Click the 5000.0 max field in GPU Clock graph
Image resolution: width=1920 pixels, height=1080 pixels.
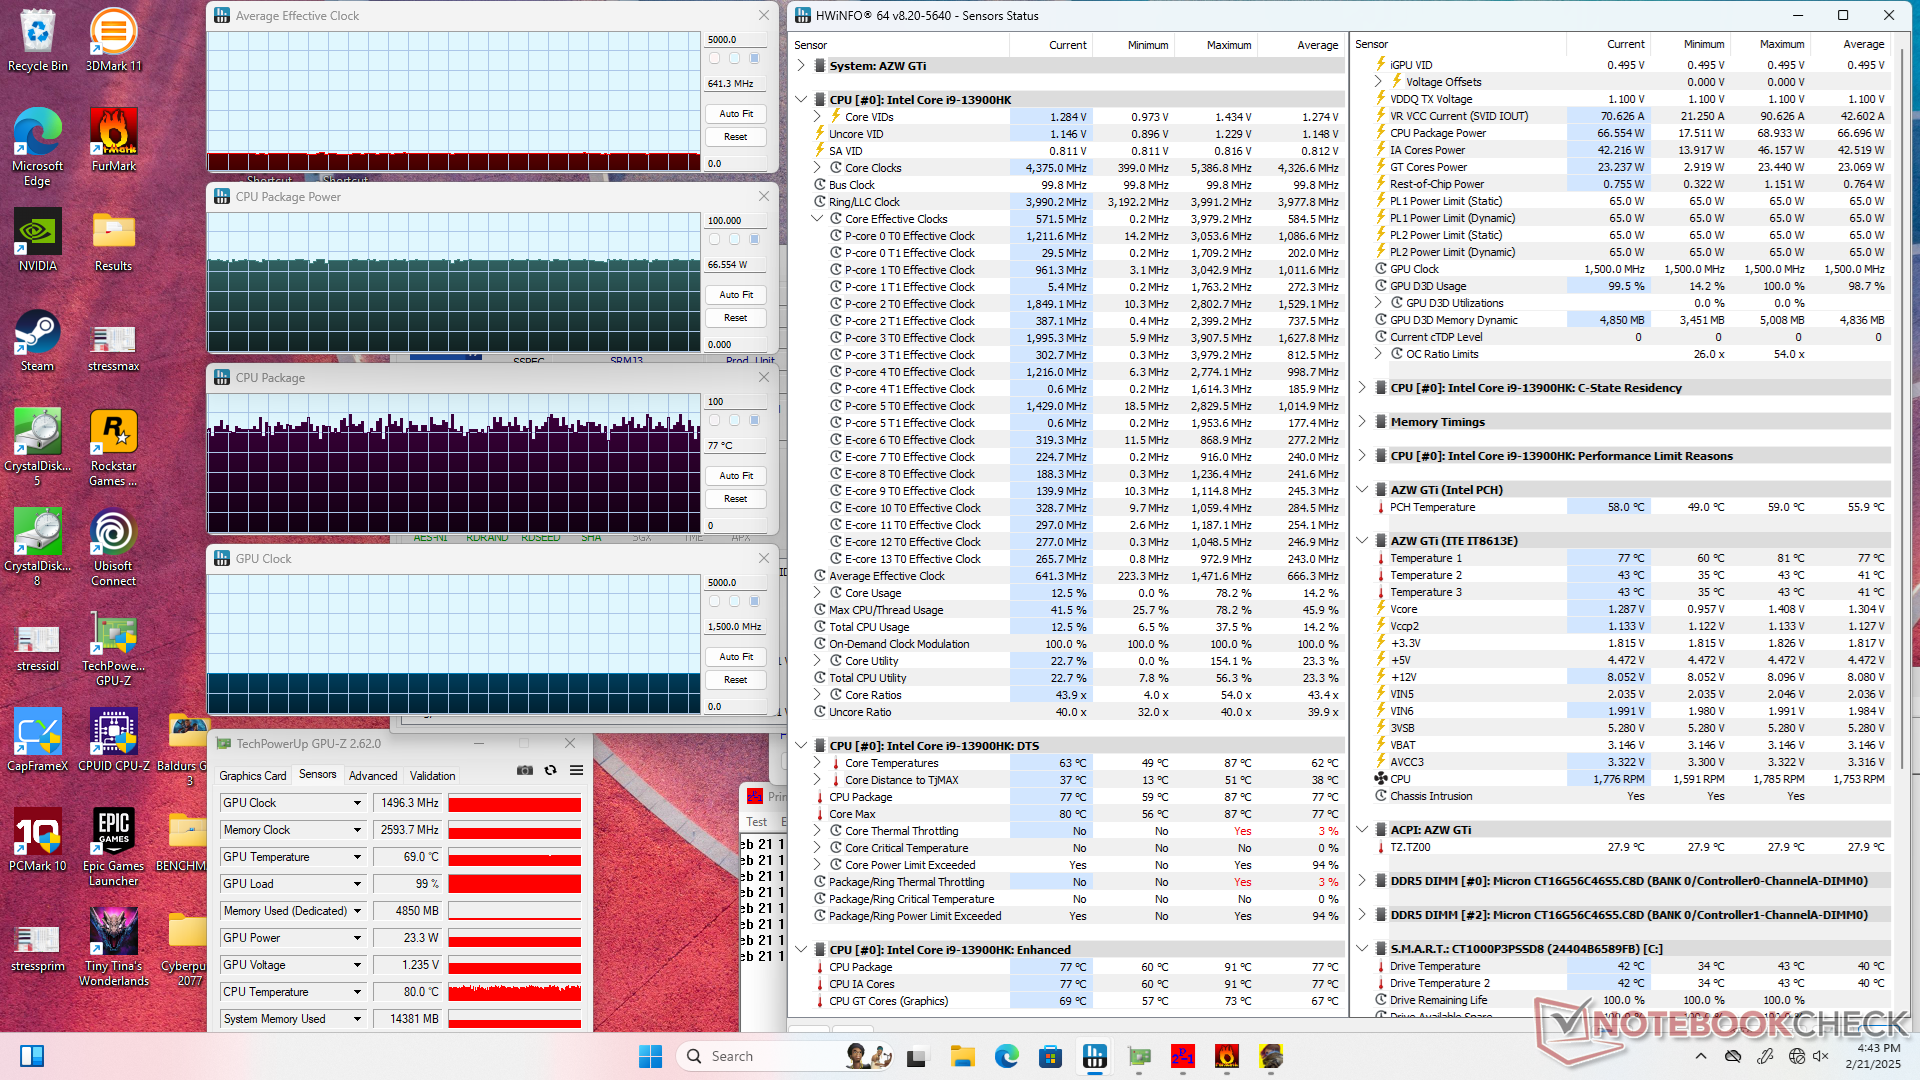click(x=736, y=583)
